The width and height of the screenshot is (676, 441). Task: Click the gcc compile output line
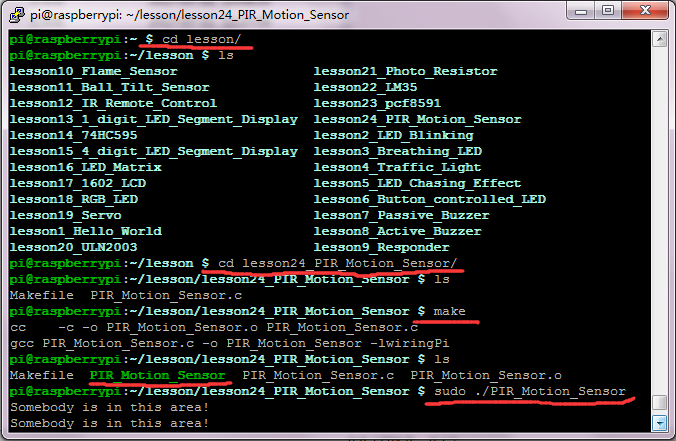click(229, 344)
